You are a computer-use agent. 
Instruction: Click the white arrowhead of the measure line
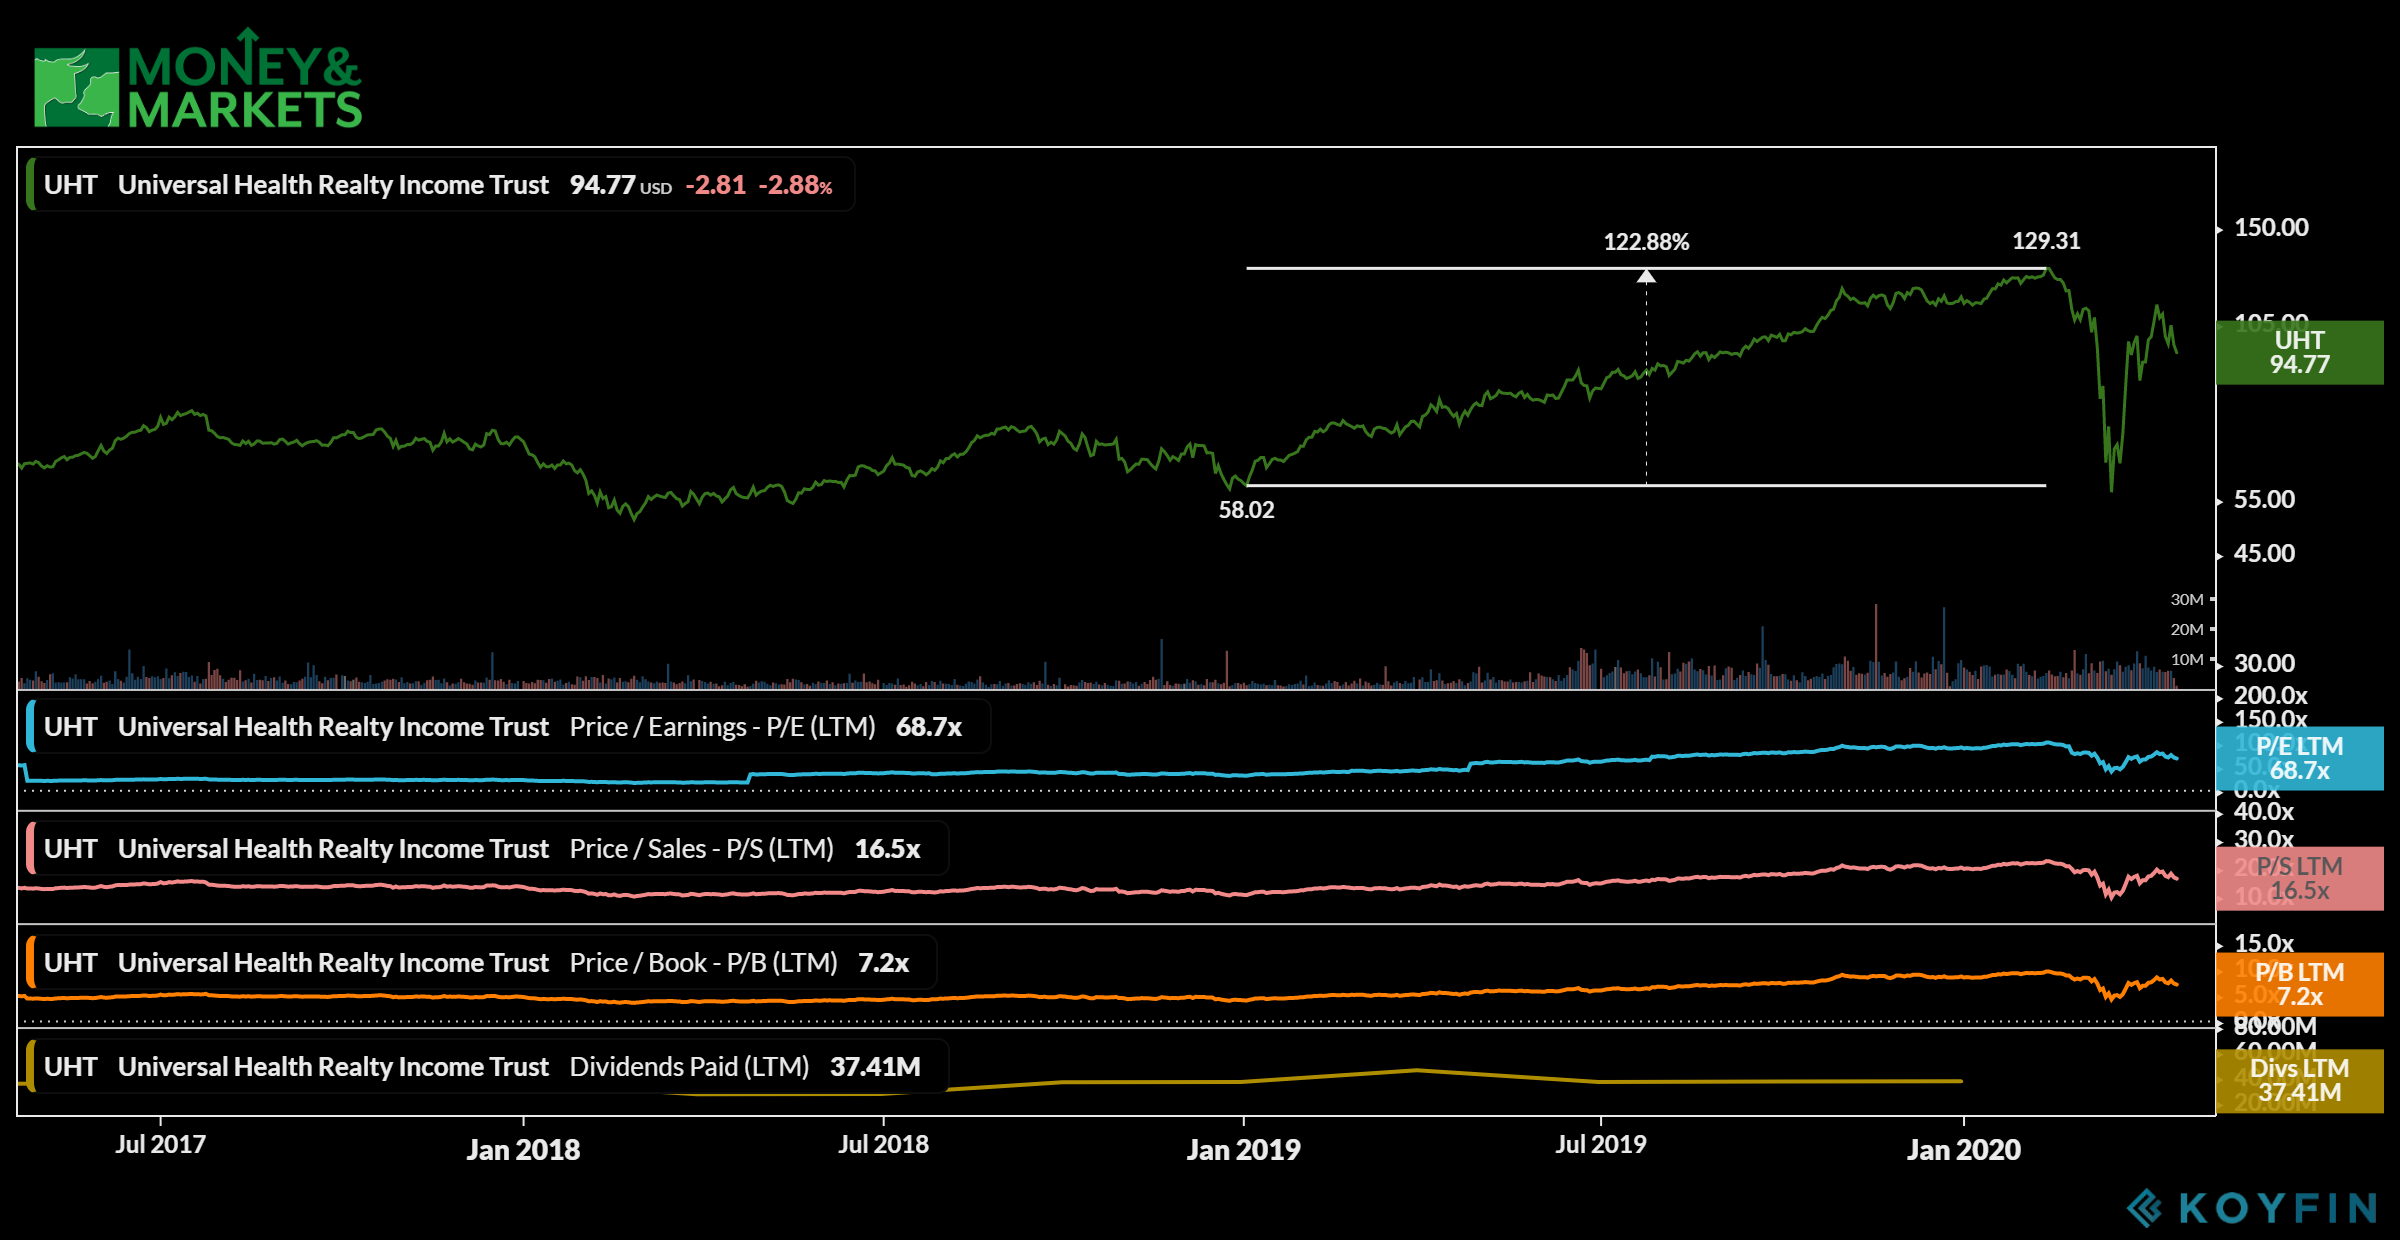click(x=1646, y=276)
